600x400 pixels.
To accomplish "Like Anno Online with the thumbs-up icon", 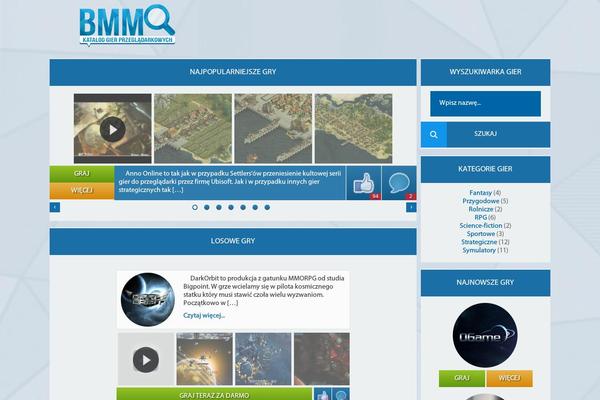I will [x=364, y=183].
